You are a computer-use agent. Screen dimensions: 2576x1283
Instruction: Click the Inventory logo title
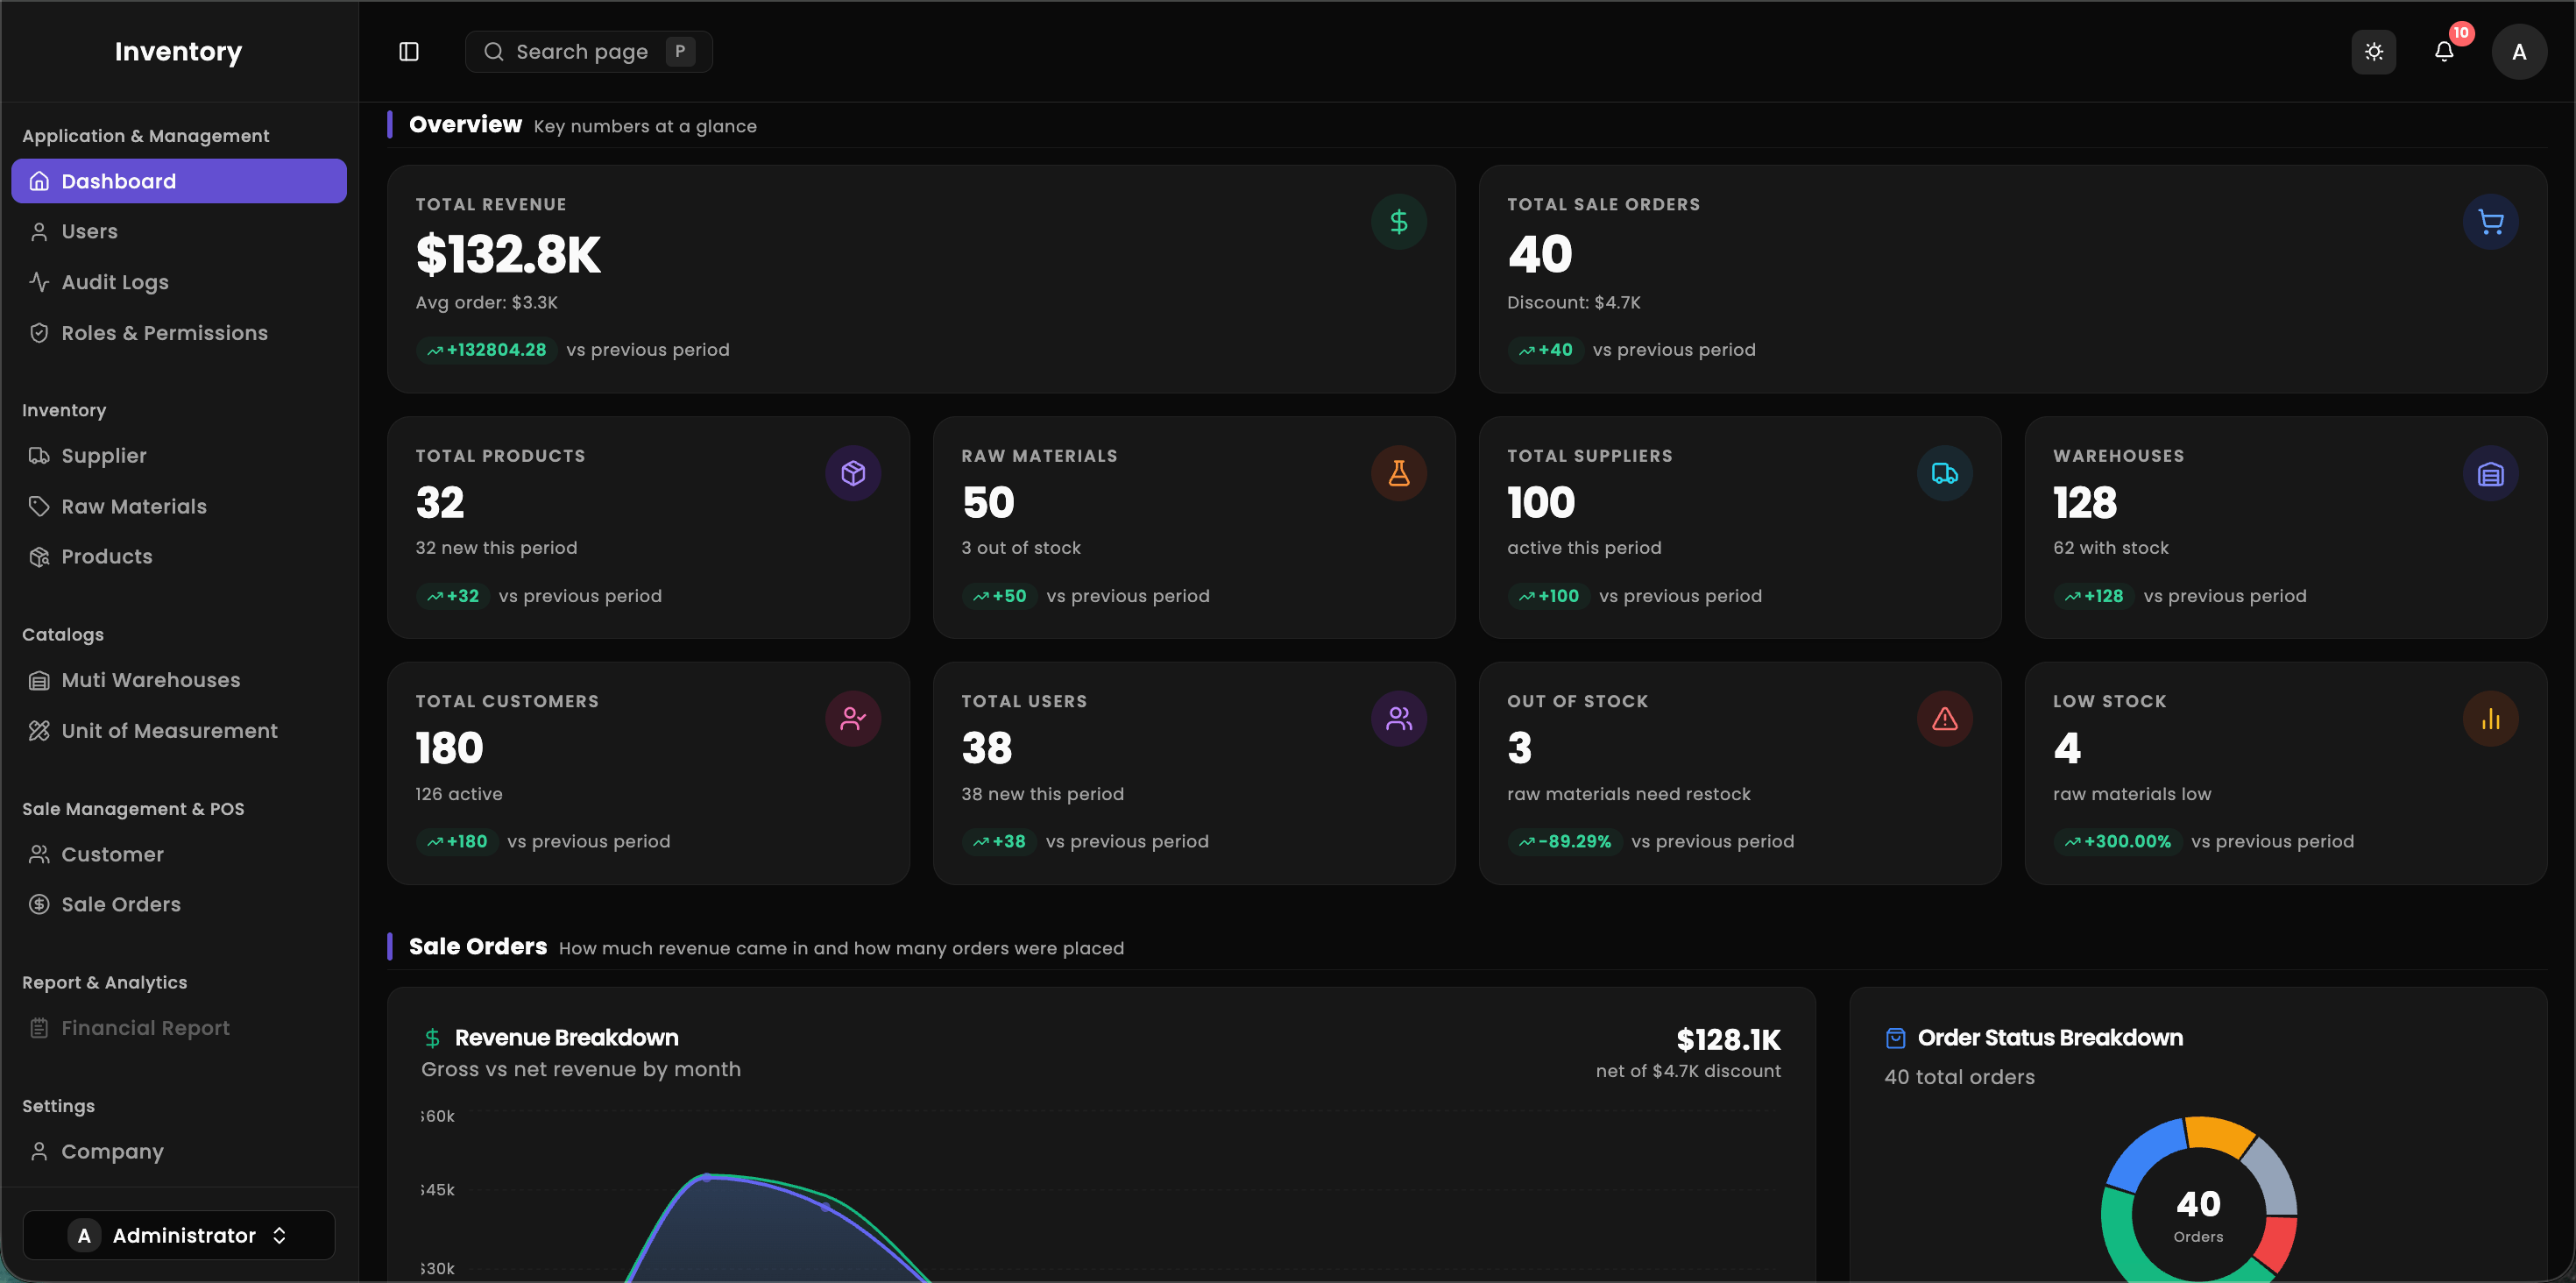(178, 51)
